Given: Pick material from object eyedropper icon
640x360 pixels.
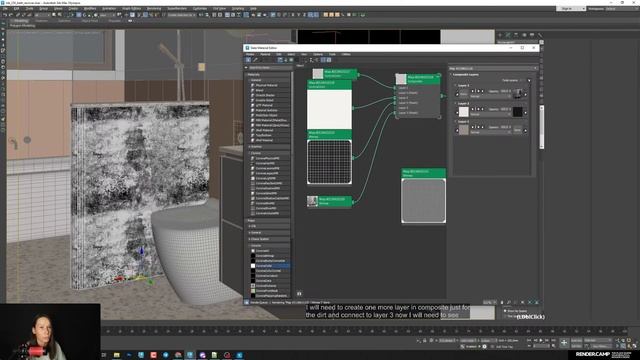Looking at the screenshot, I should point(256,60).
